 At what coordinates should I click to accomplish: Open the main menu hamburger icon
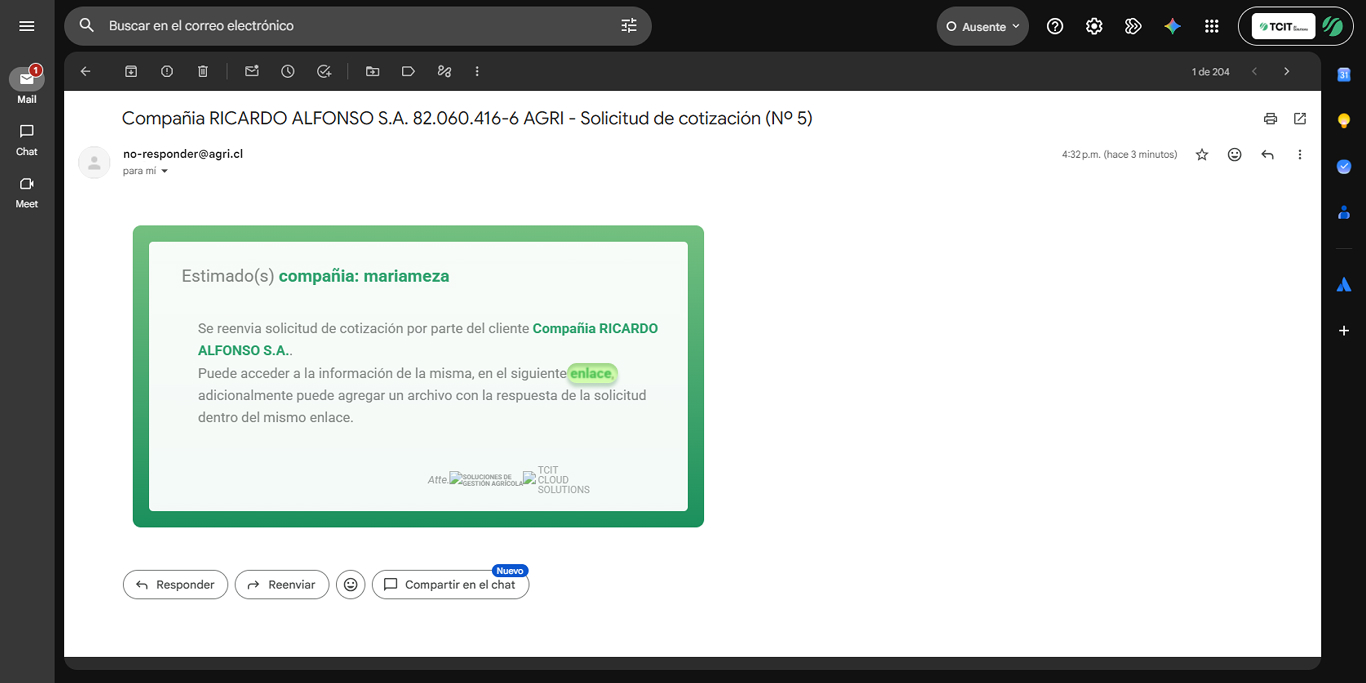[x=27, y=26]
